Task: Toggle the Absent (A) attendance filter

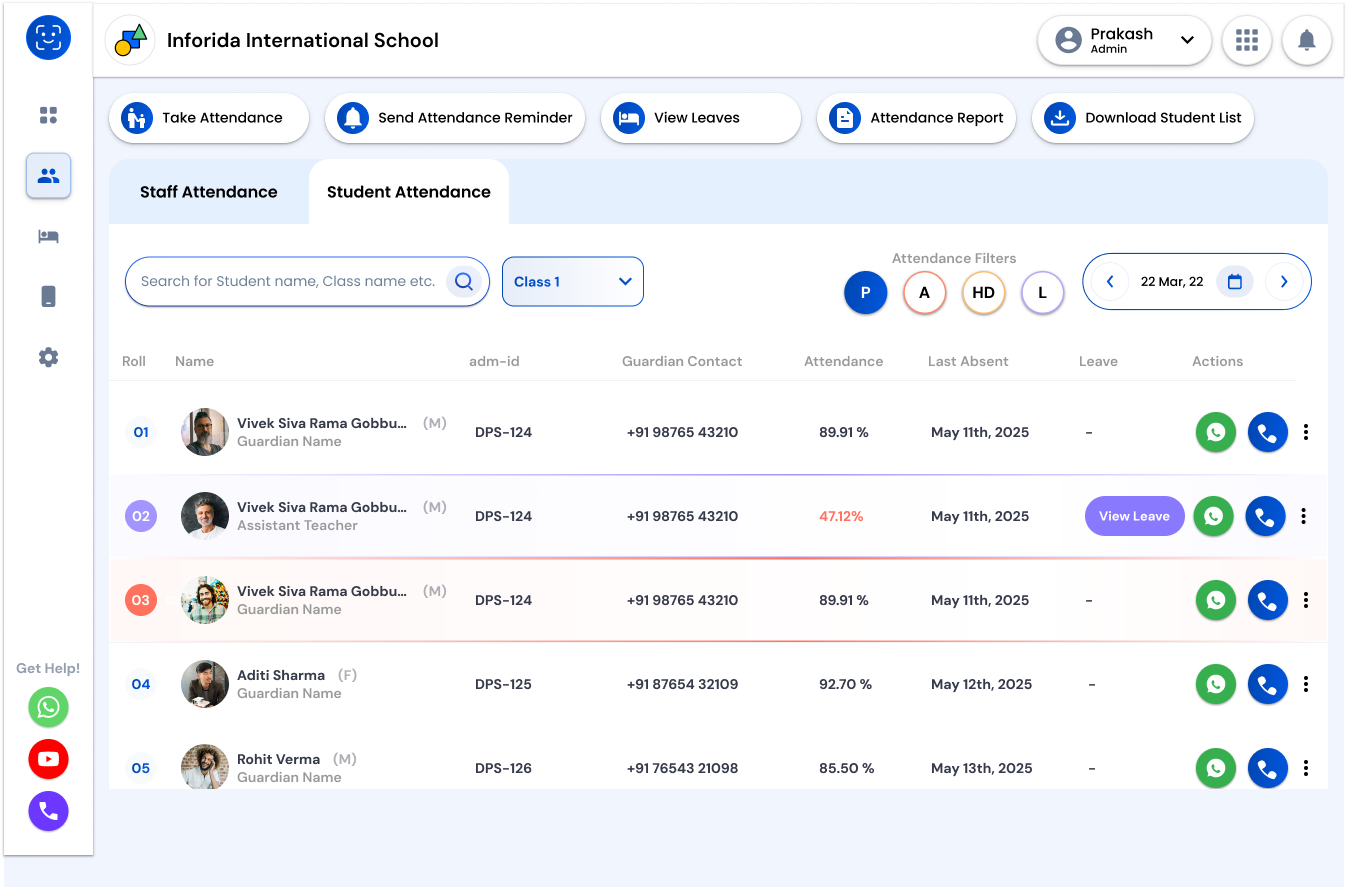Action: click(x=924, y=293)
